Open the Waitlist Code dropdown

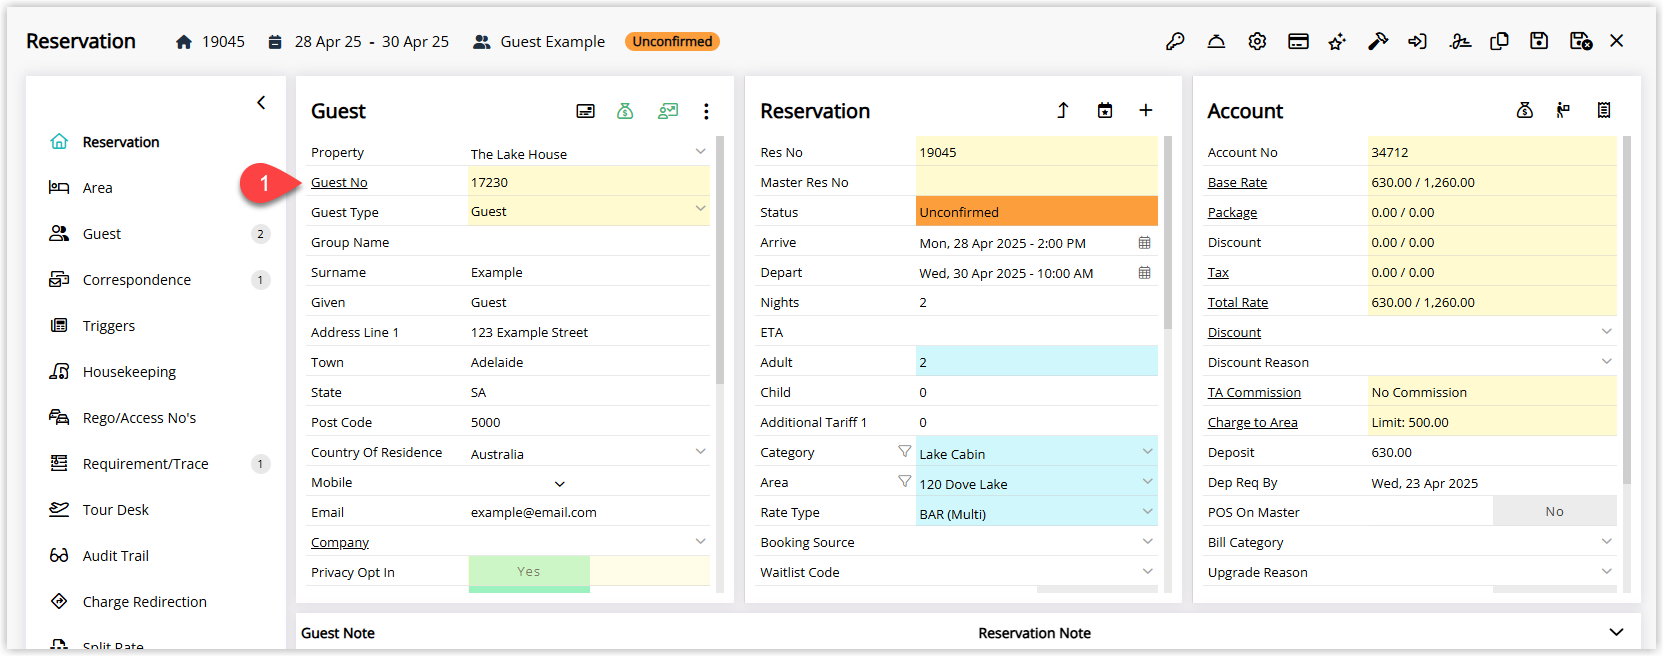[x=1148, y=571]
